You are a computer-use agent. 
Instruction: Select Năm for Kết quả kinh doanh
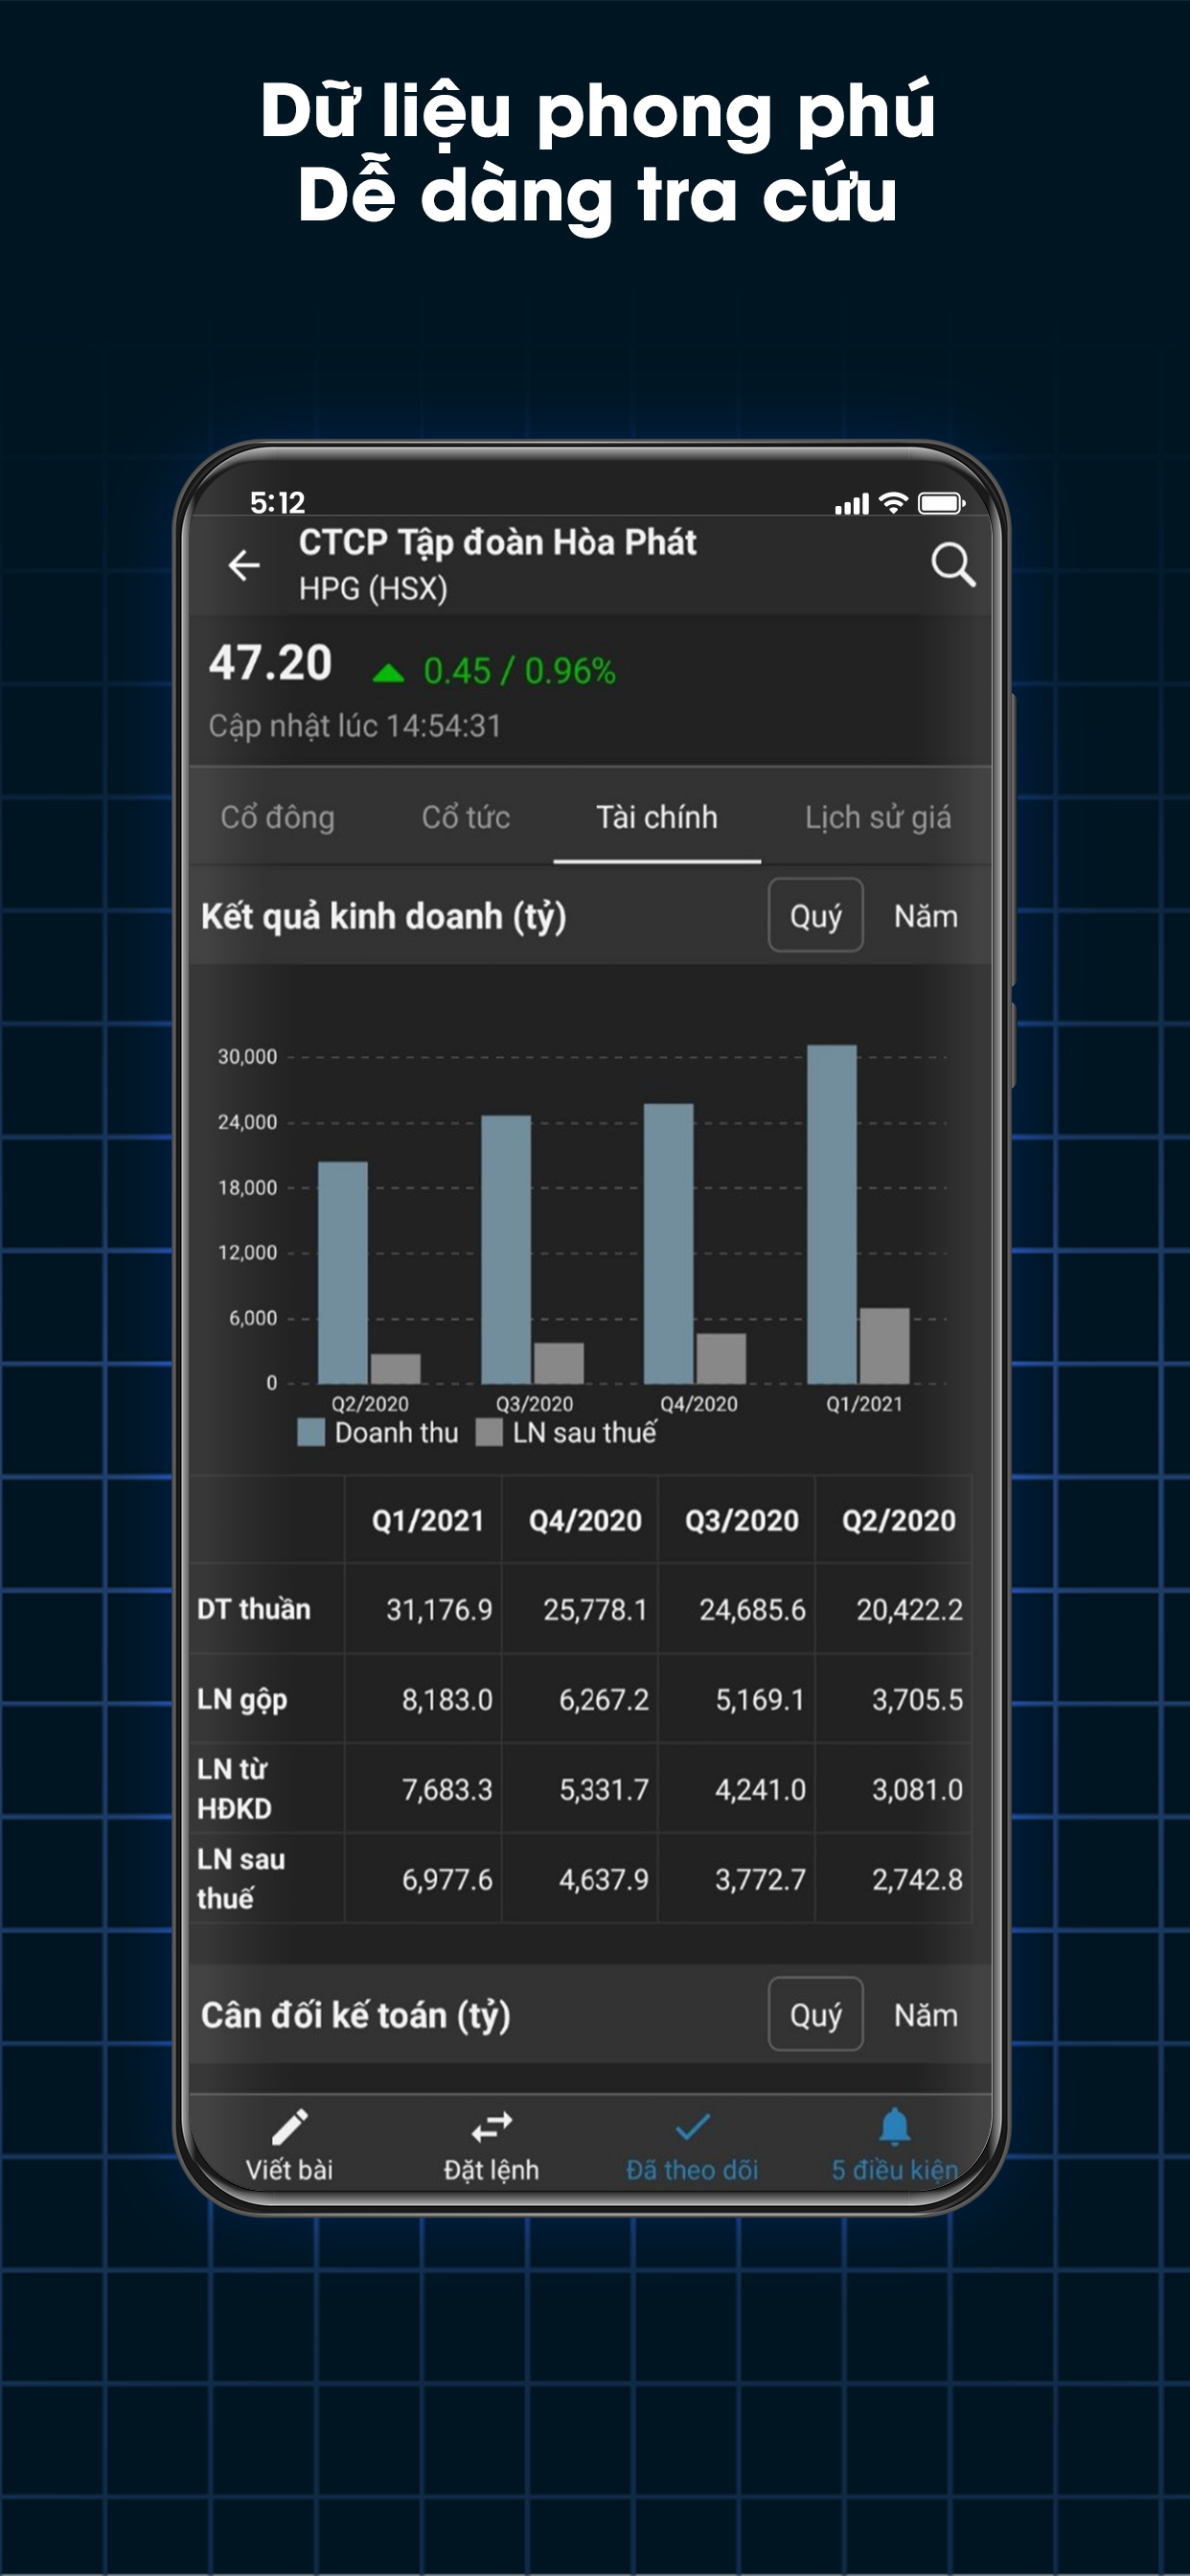pos(926,916)
